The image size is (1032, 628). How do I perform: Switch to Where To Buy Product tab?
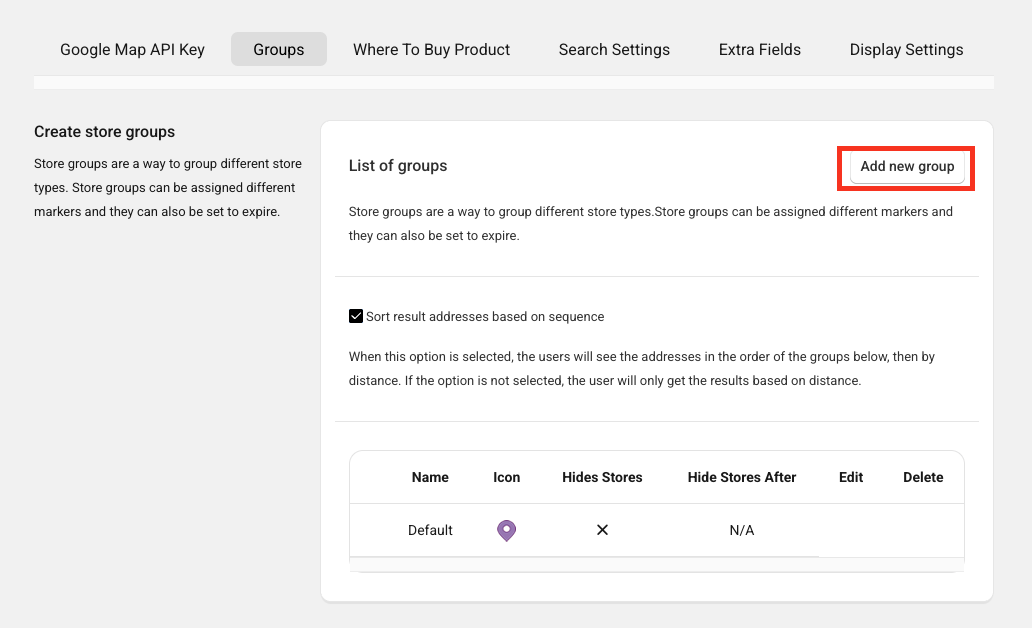click(432, 49)
